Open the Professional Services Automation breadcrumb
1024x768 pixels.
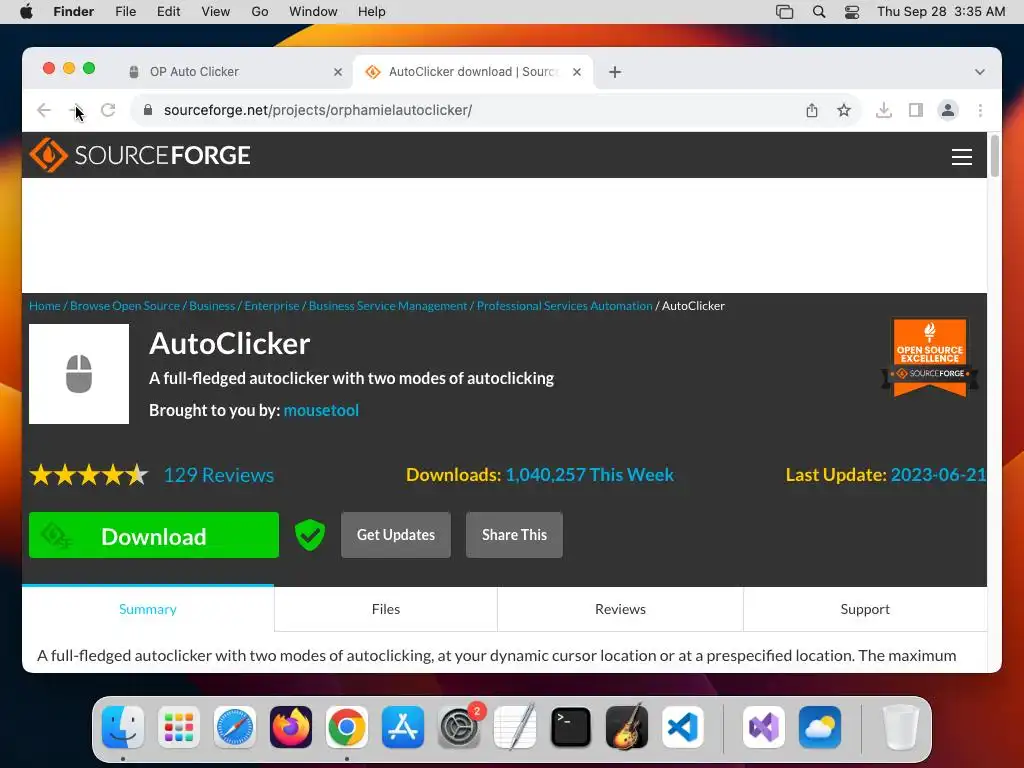(564, 306)
